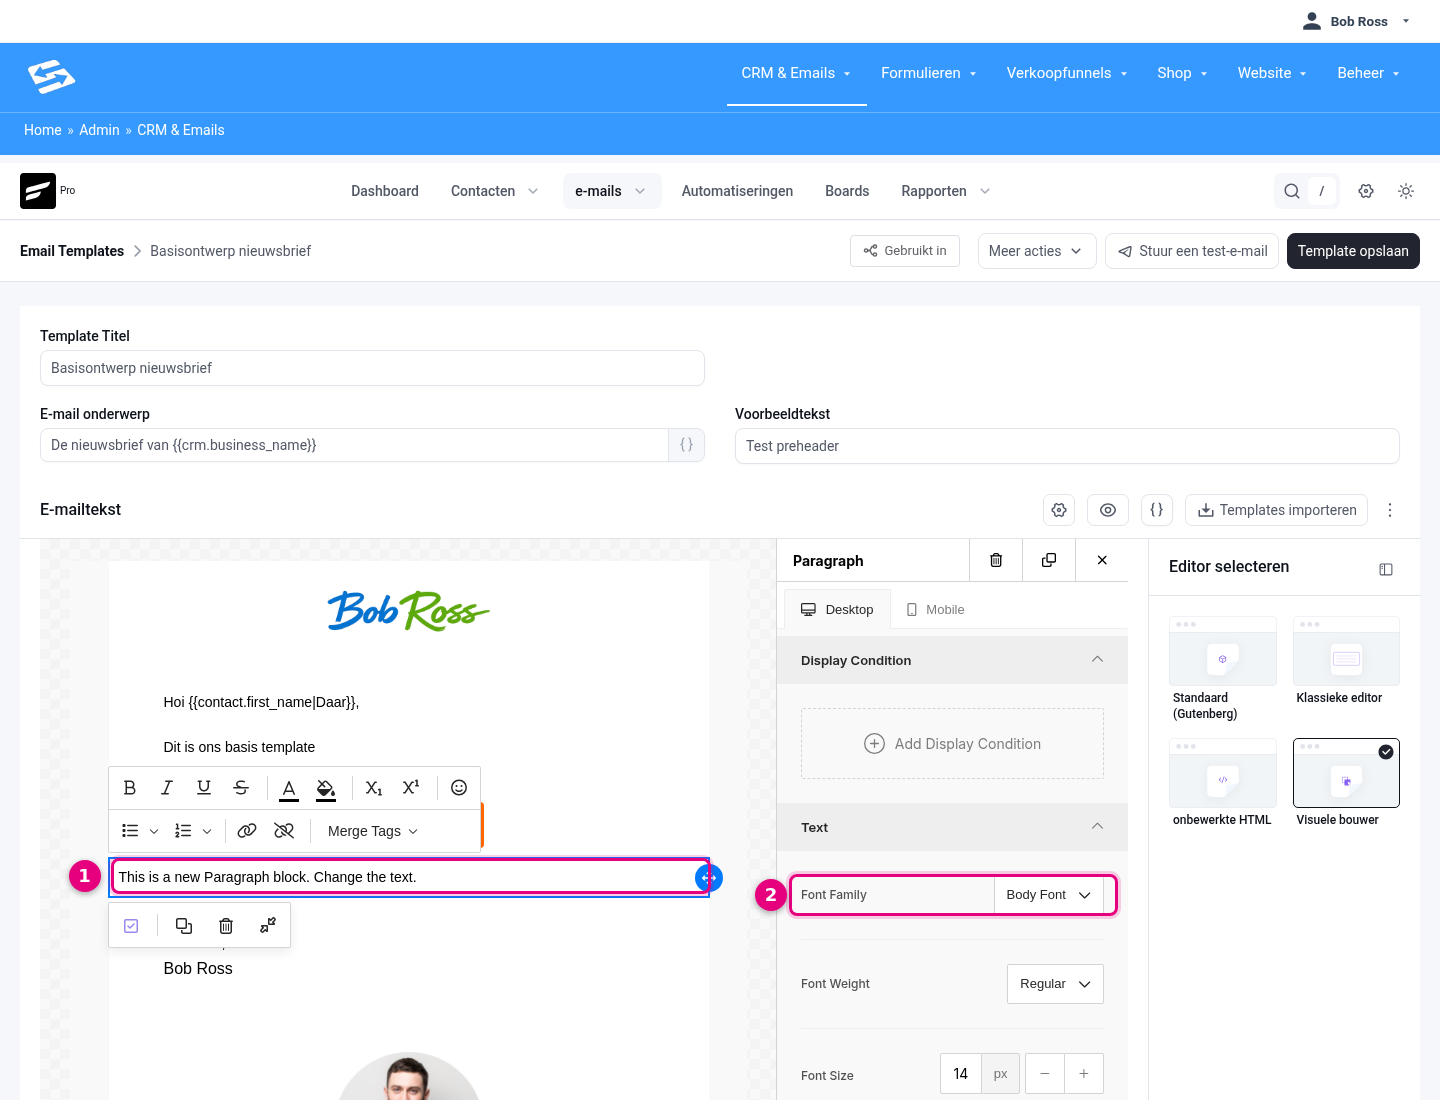
Task: Insert a link in the paragraph
Action: click(247, 831)
